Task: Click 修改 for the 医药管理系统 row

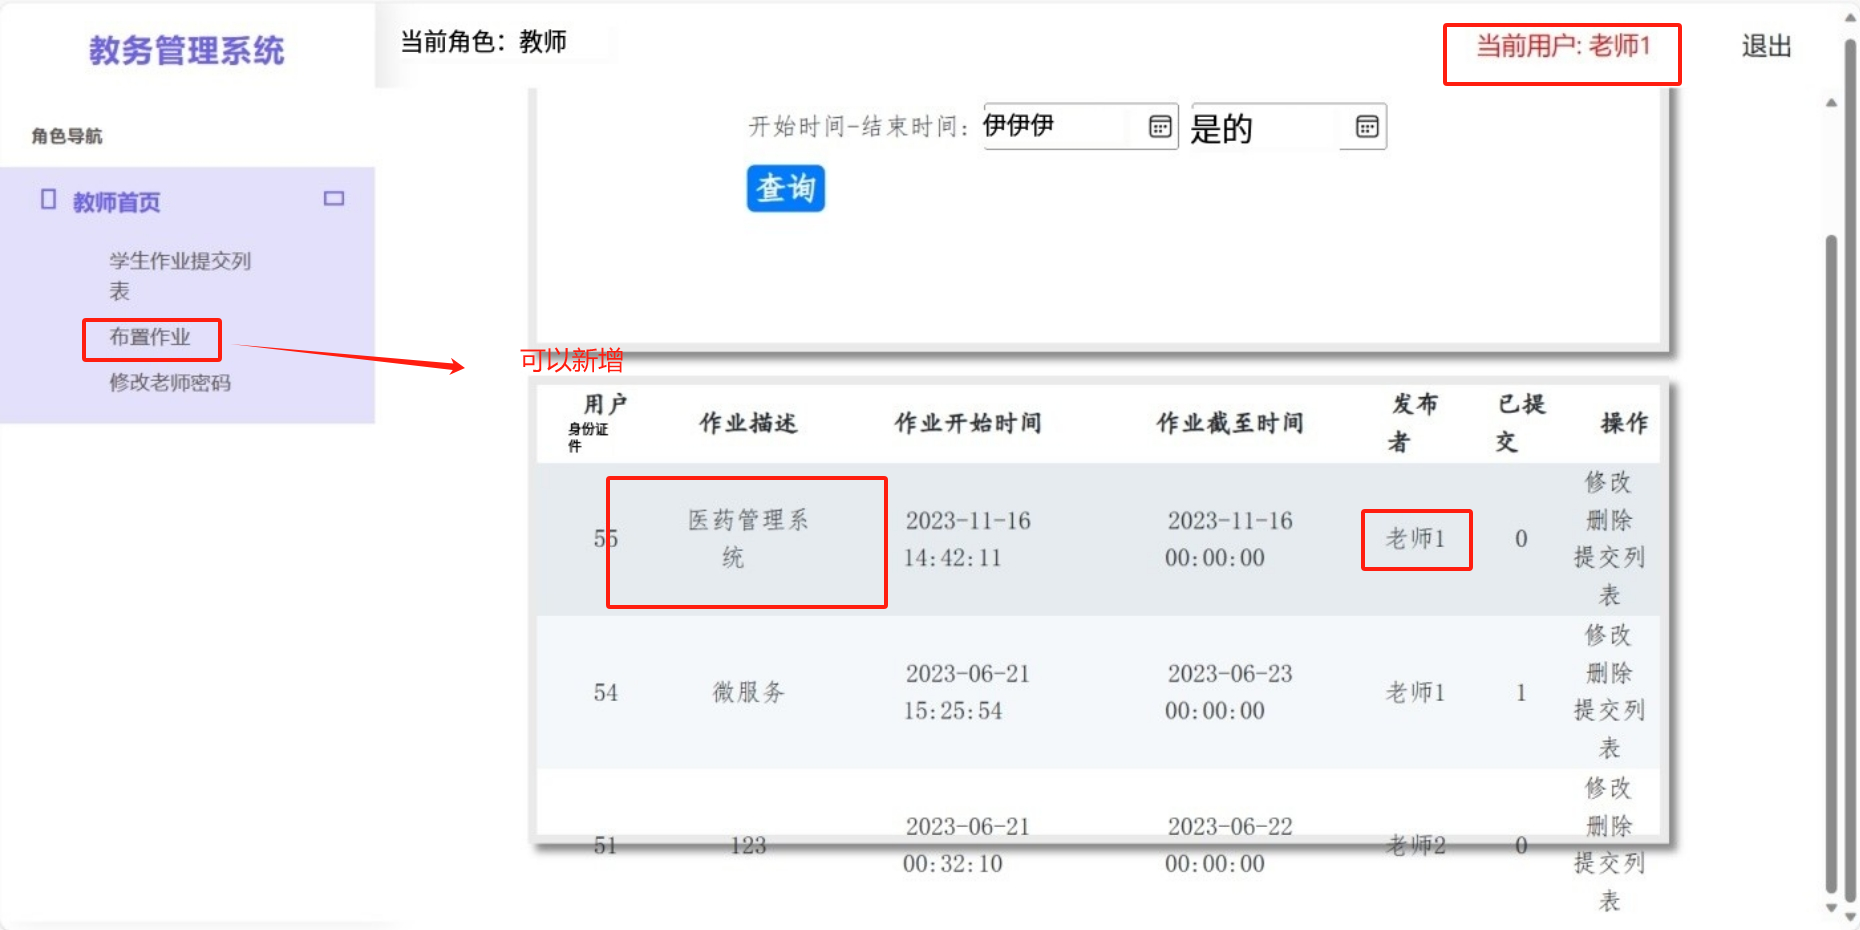Action: point(1608,482)
